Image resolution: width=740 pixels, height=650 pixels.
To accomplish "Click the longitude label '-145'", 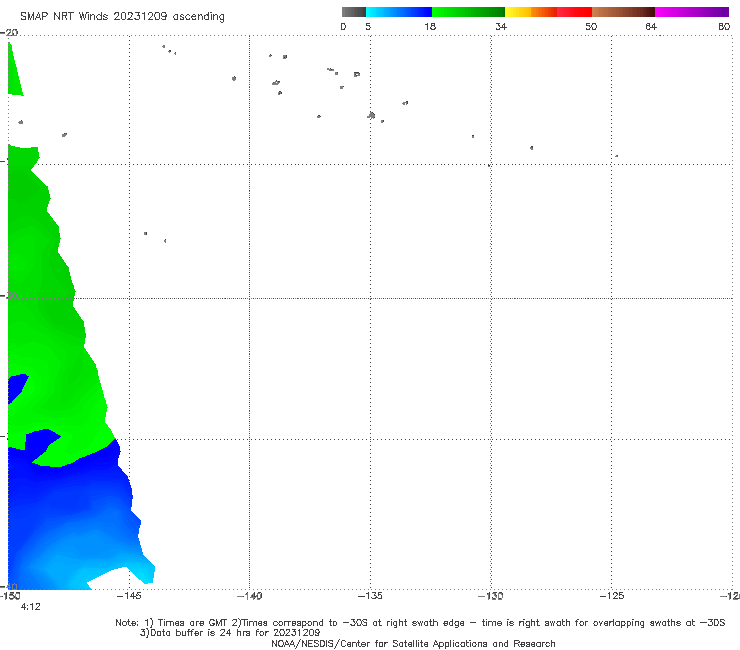I will point(128,596).
